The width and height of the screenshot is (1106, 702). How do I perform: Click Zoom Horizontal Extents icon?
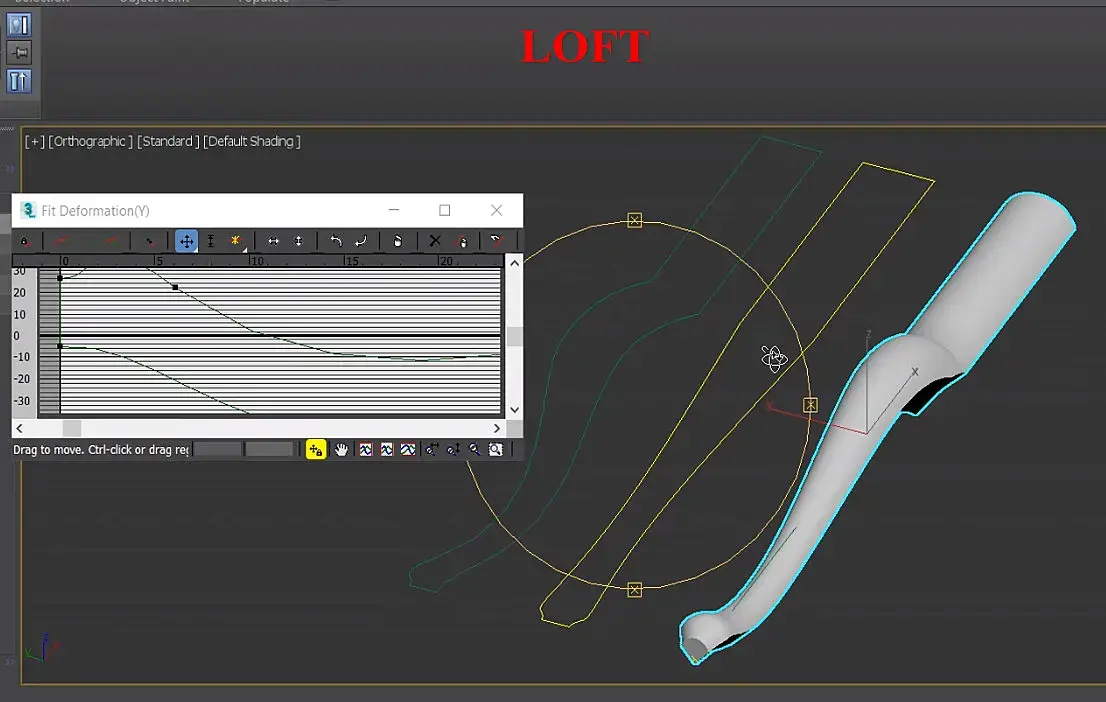[387, 449]
